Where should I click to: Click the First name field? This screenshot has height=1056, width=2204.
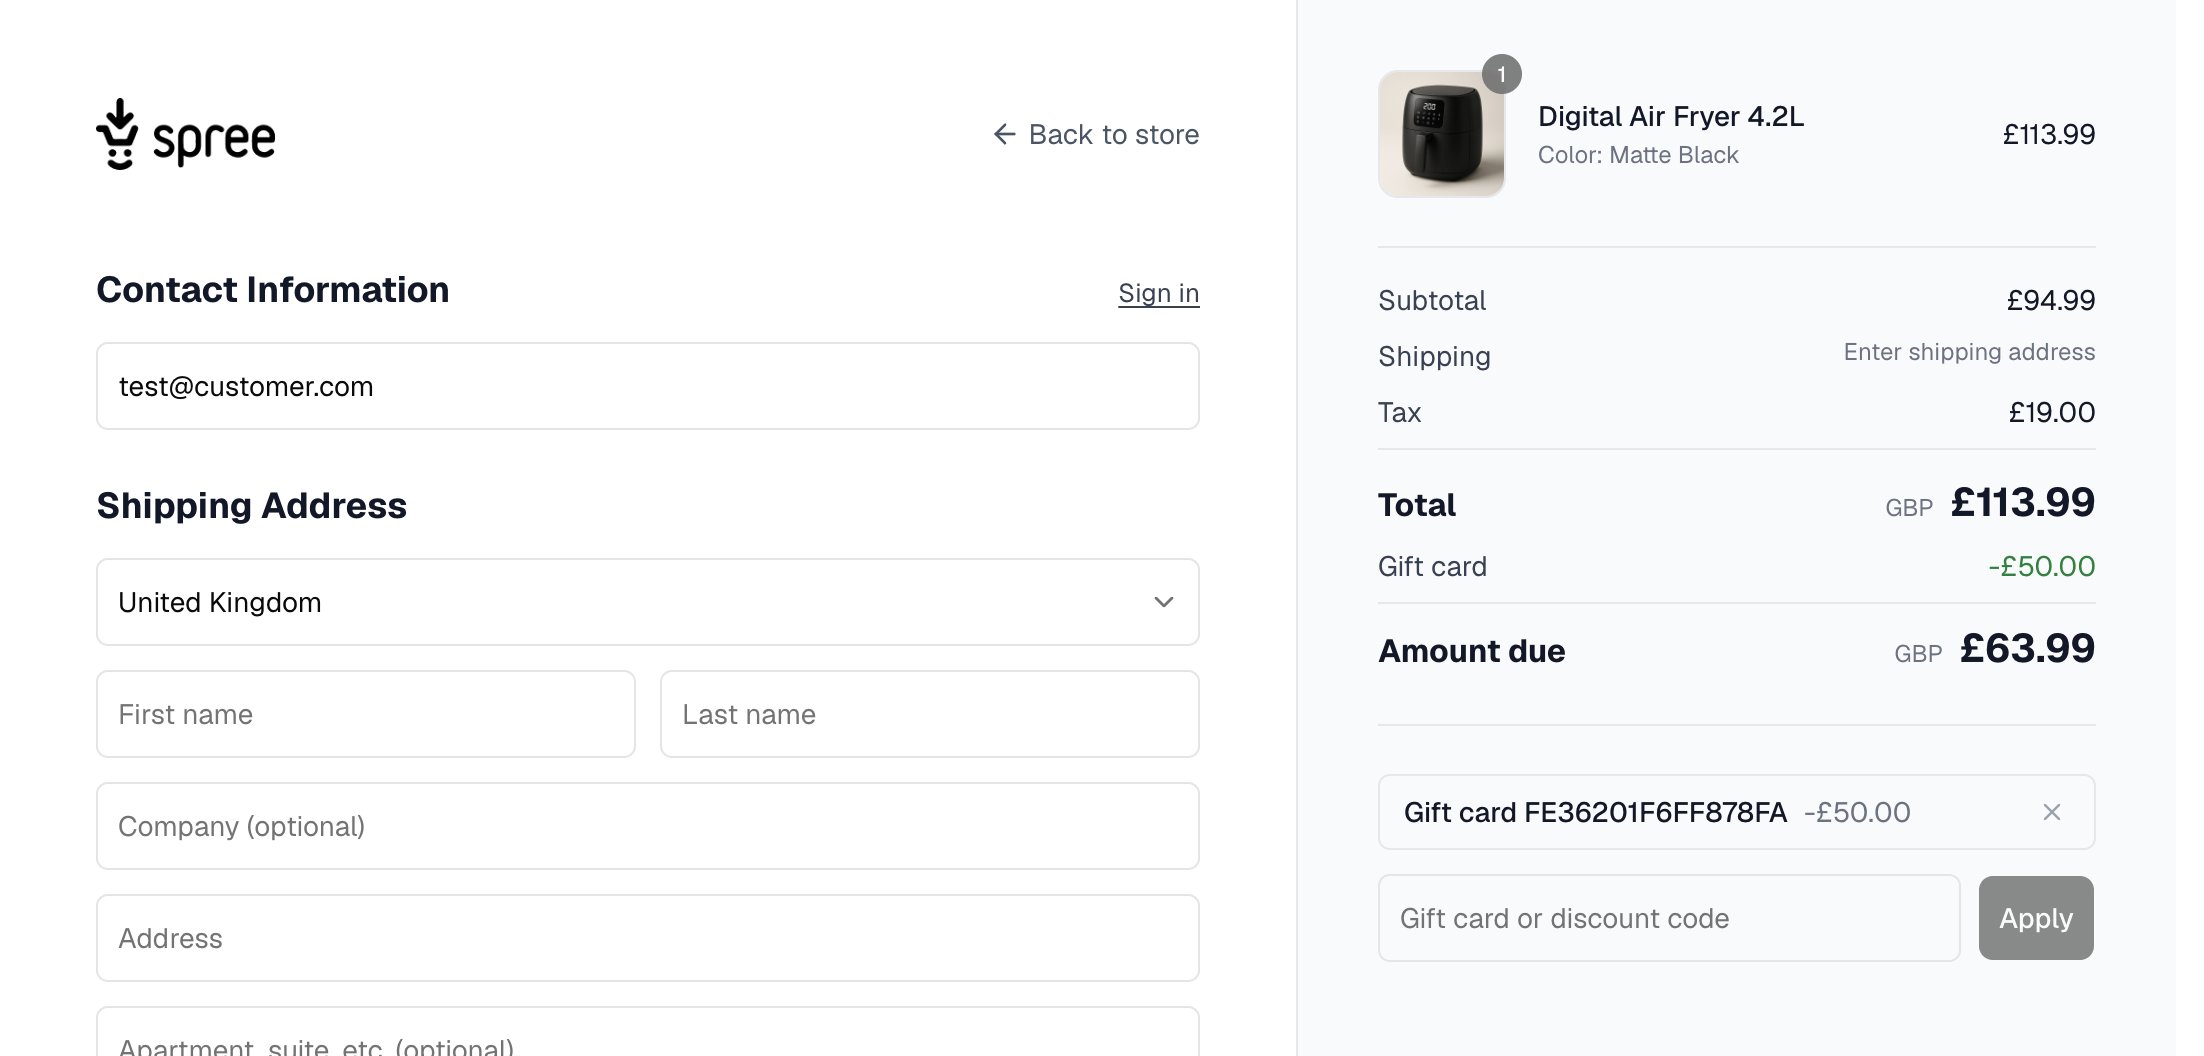coord(366,714)
